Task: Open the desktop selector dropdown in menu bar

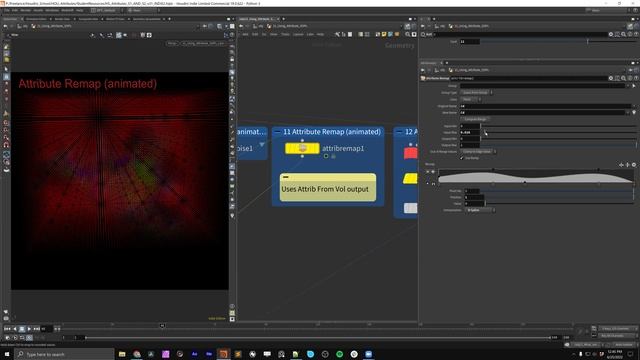Action: [x=106, y=10]
